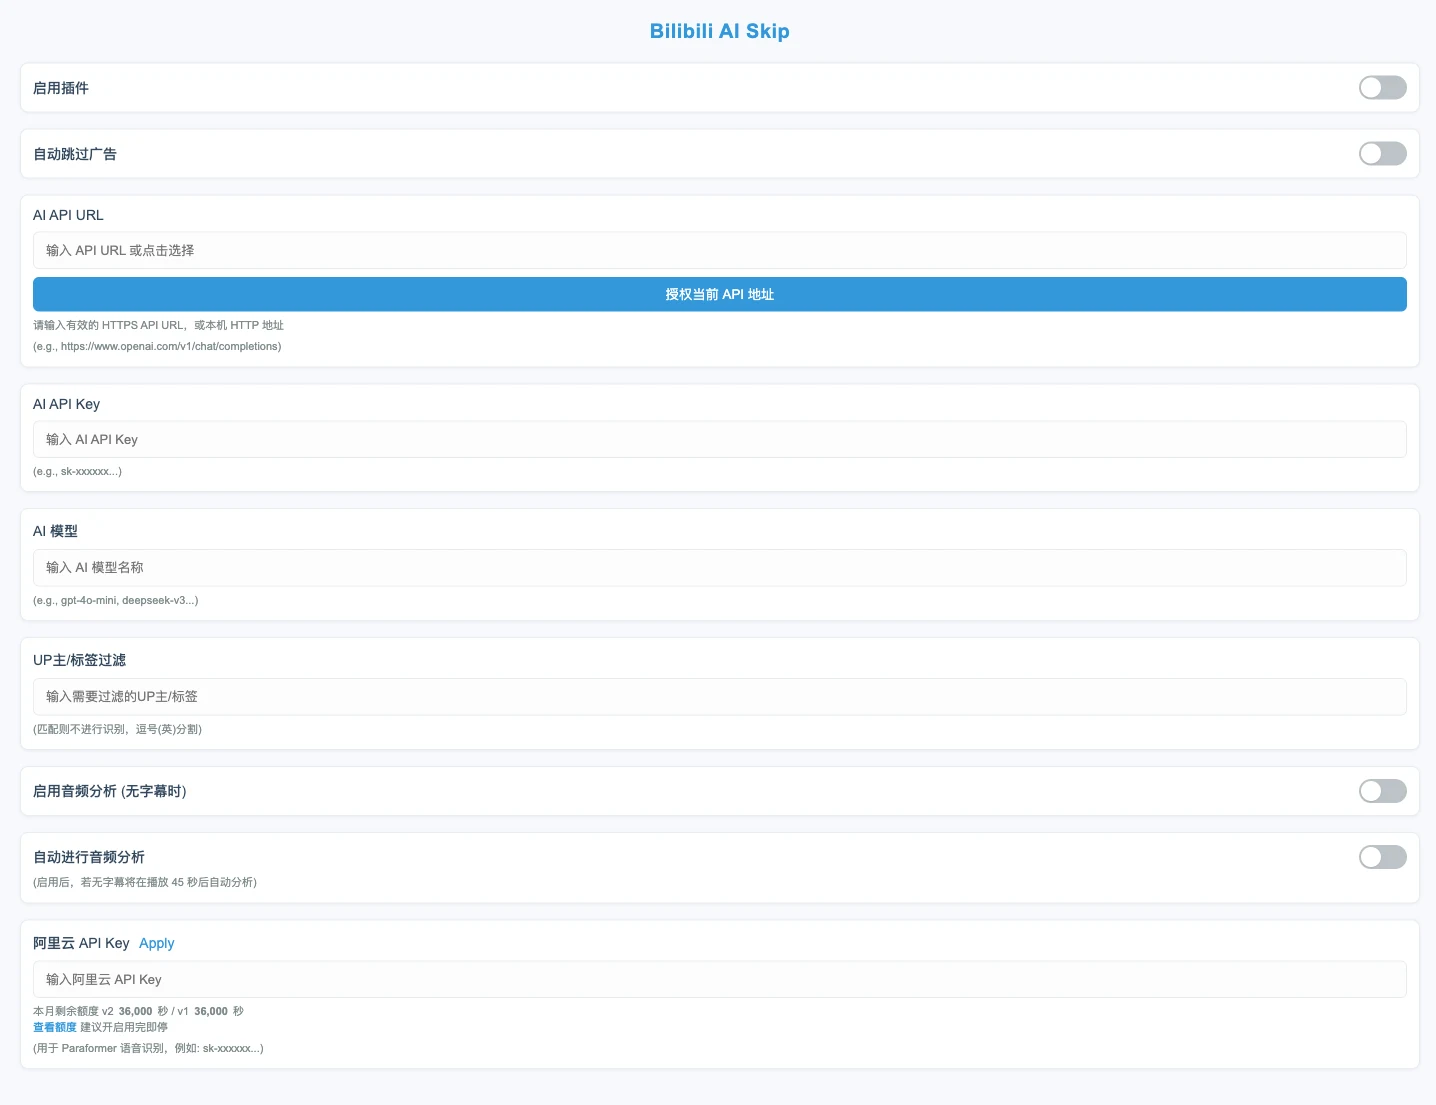Click the 自动进行音频分析 label
Viewport: 1436px width, 1105px height.
(x=89, y=857)
